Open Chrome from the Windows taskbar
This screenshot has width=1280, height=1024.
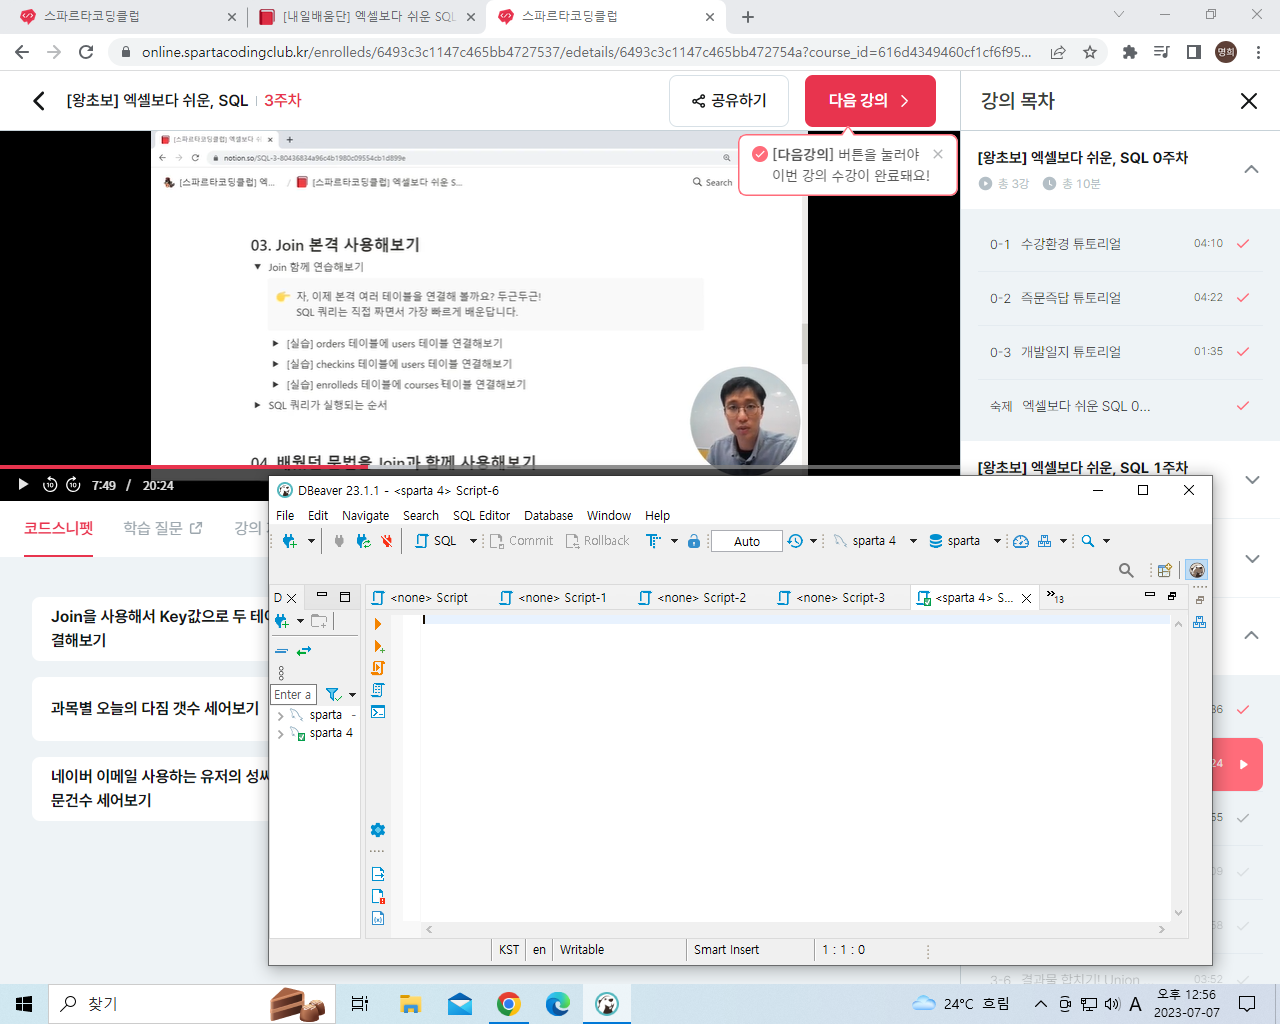coord(508,1004)
